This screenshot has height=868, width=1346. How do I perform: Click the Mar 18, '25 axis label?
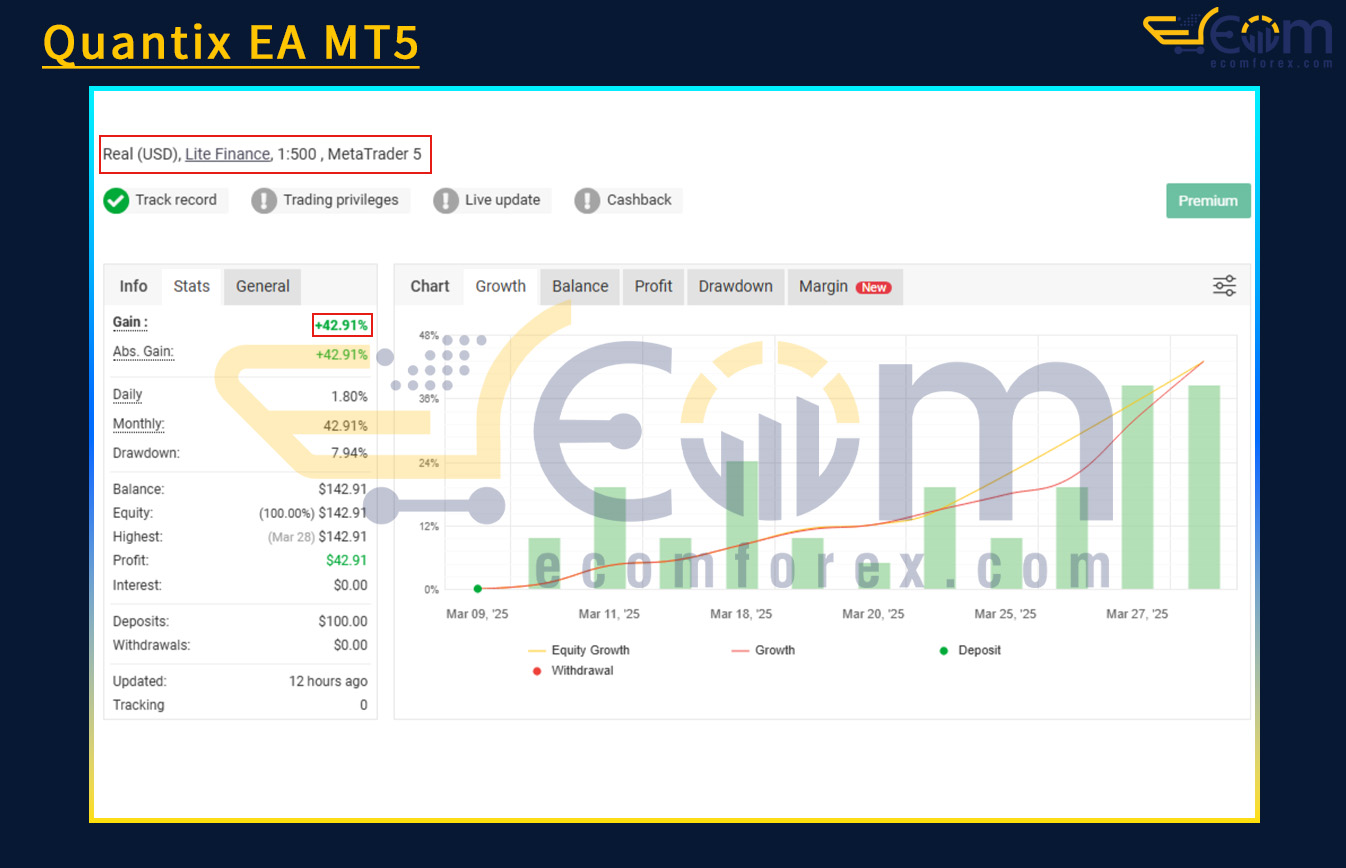click(741, 614)
